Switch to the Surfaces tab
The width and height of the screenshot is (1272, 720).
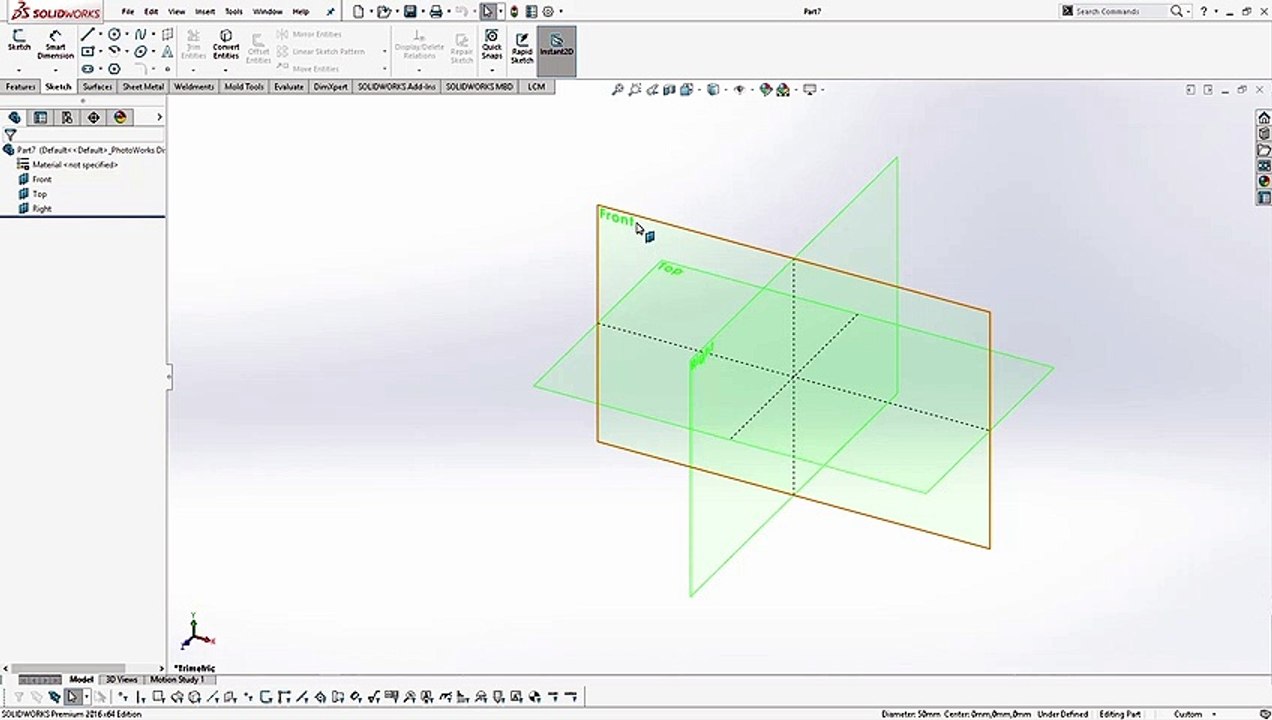tap(97, 87)
